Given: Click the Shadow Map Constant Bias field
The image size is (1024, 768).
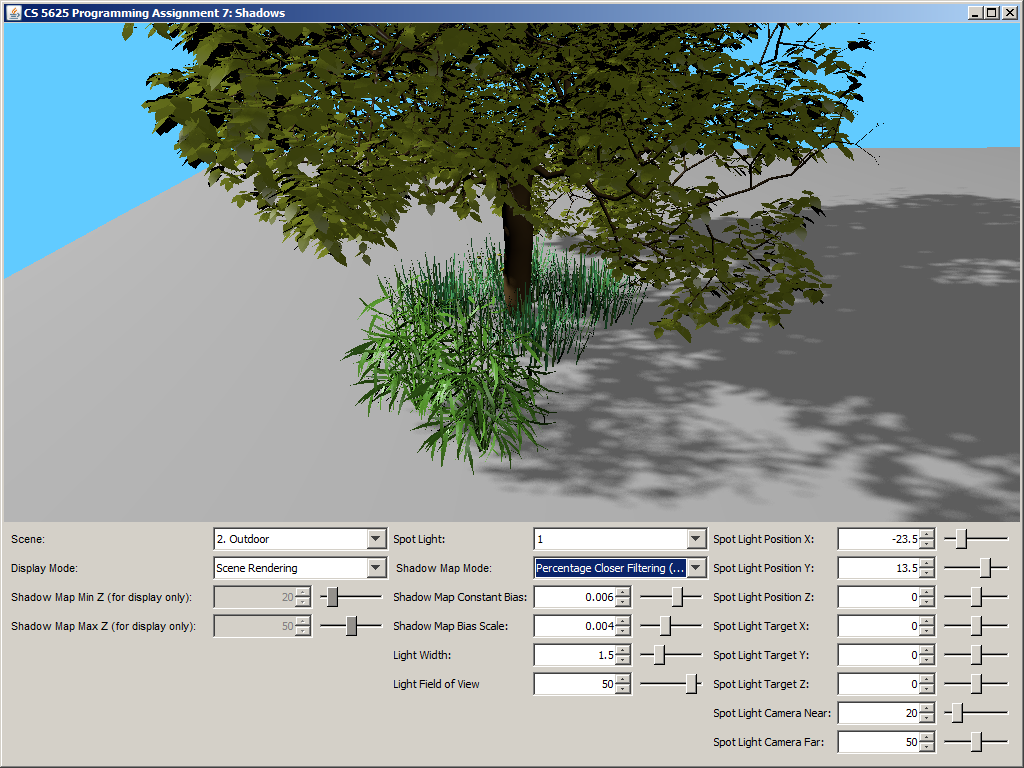Looking at the screenshot, I should pyautogui.click(x=574, y=597).
